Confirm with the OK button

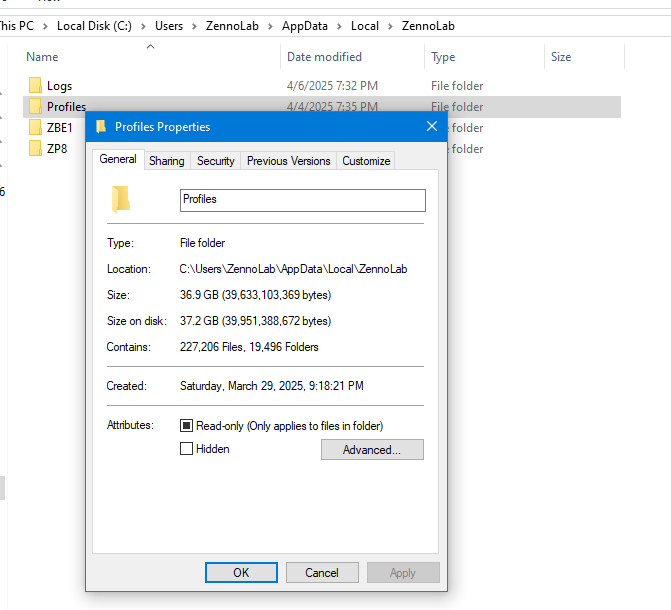click(241, 573)
